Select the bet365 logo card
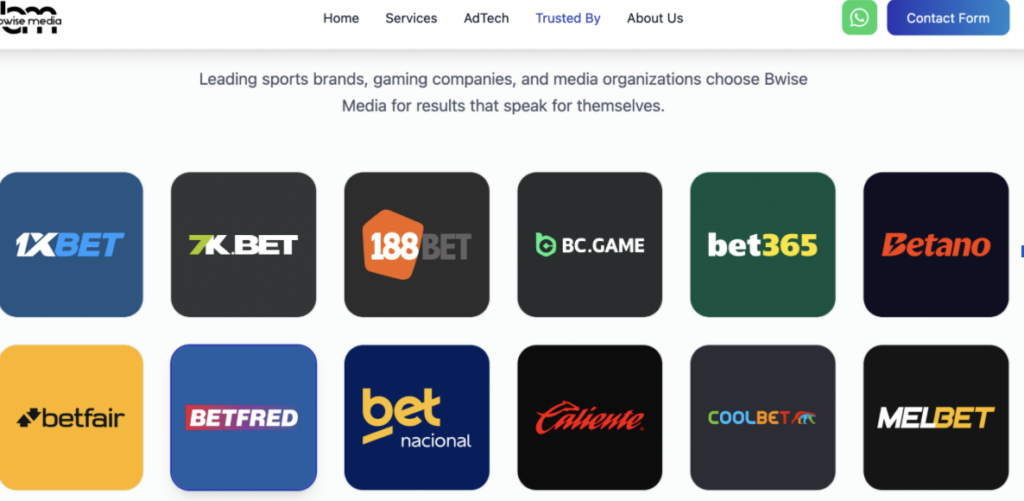The image size is (1024, 501). point(762,244)
